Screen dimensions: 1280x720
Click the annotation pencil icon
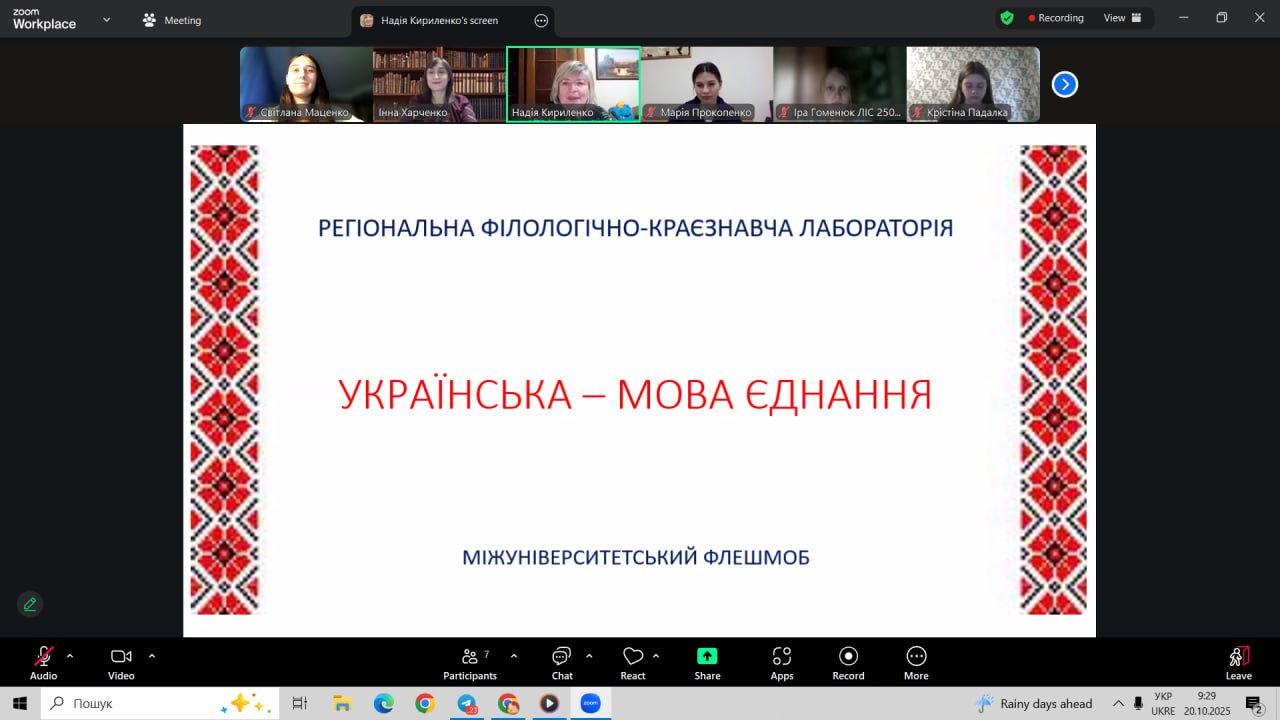pyautogui.click(x=30, y=604)
